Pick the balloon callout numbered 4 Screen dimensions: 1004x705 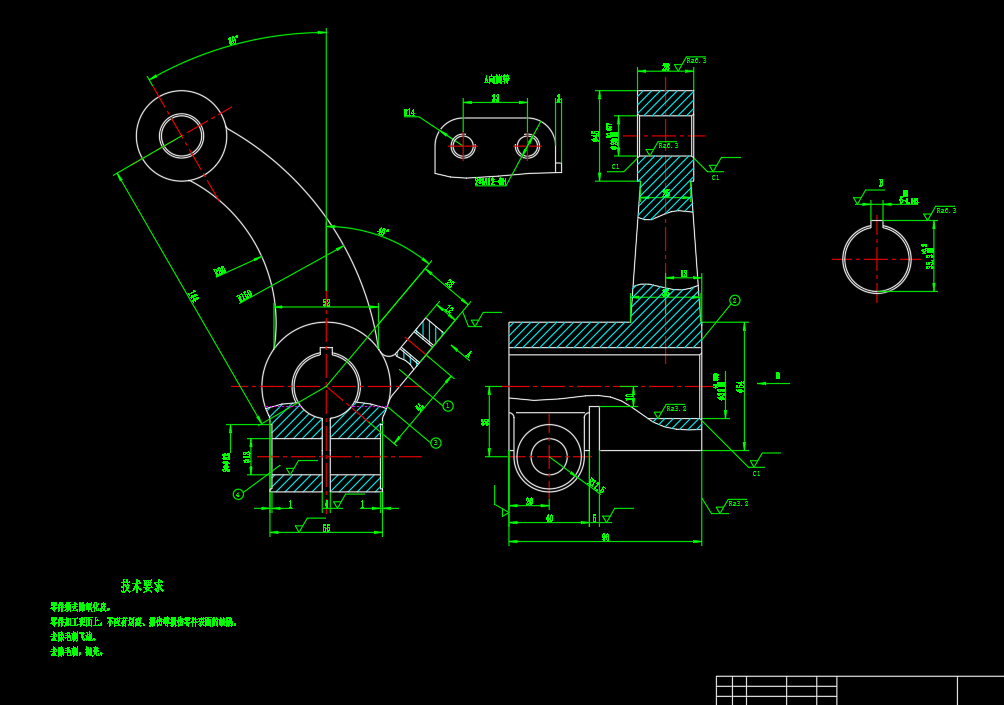coord(238,494)
